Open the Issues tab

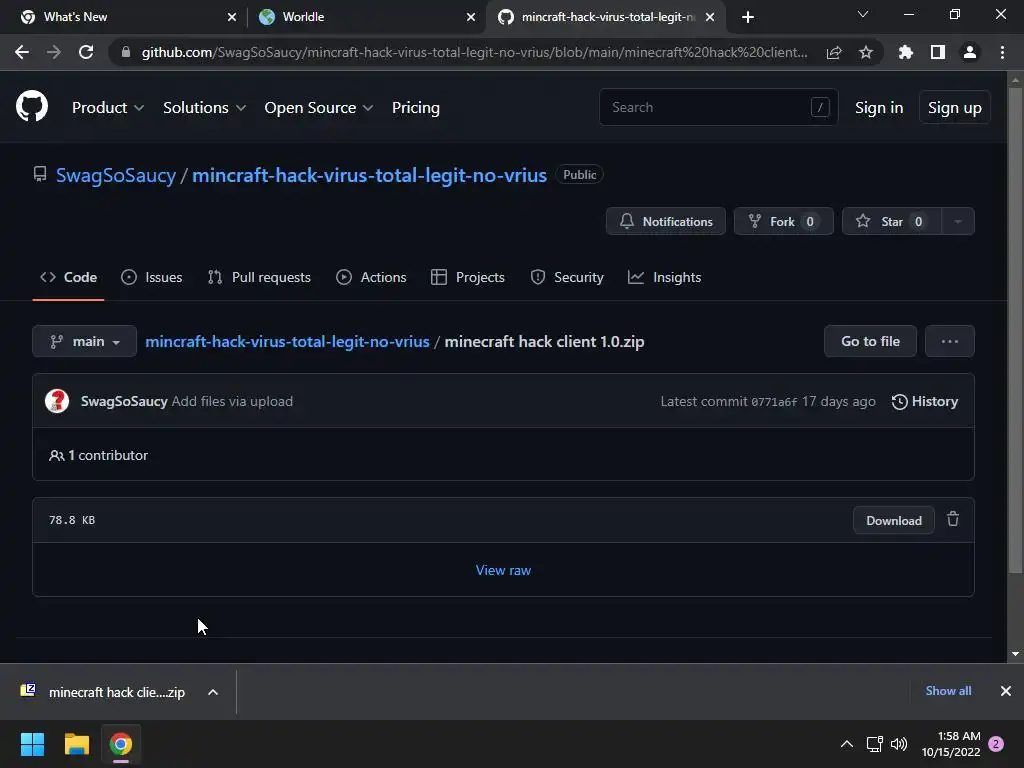click(152, 277)
